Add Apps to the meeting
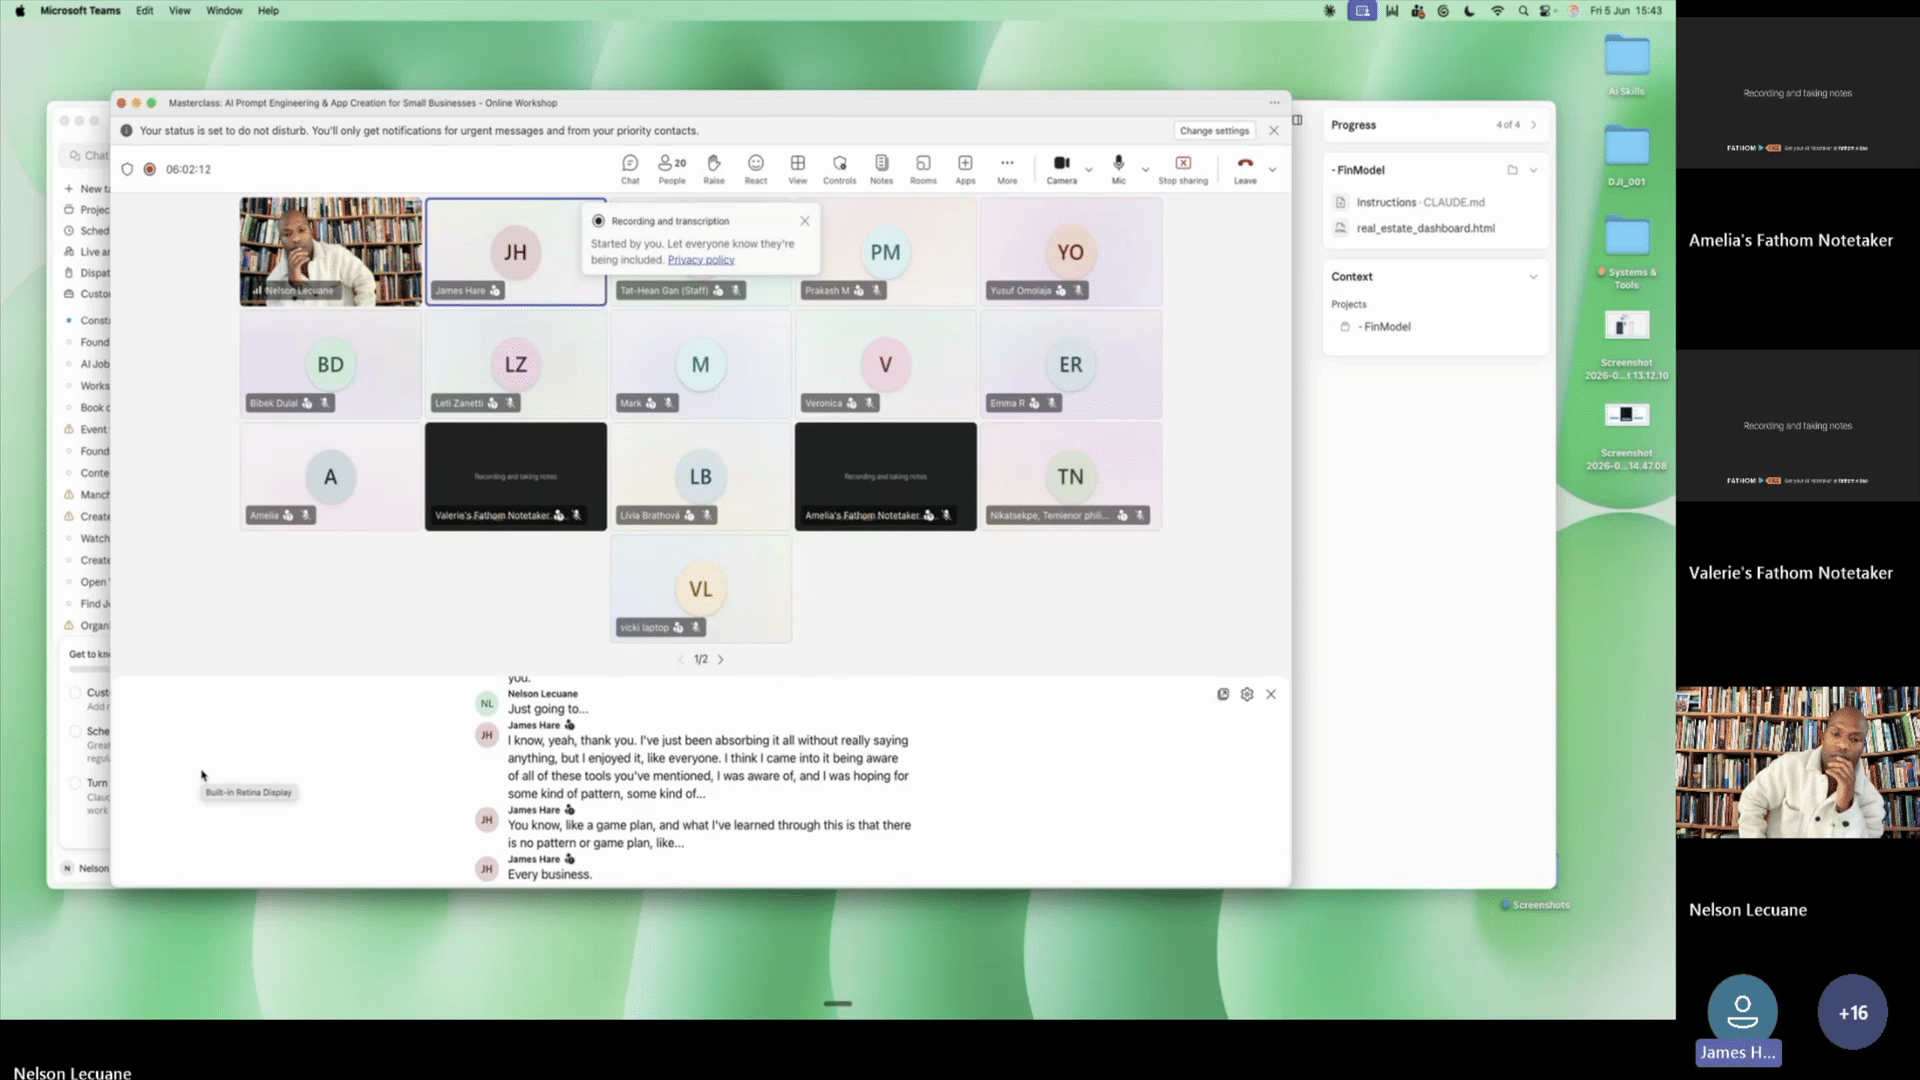Image resolution: width=1920 pixels, height=1080 pixels. tap(965, 169)
